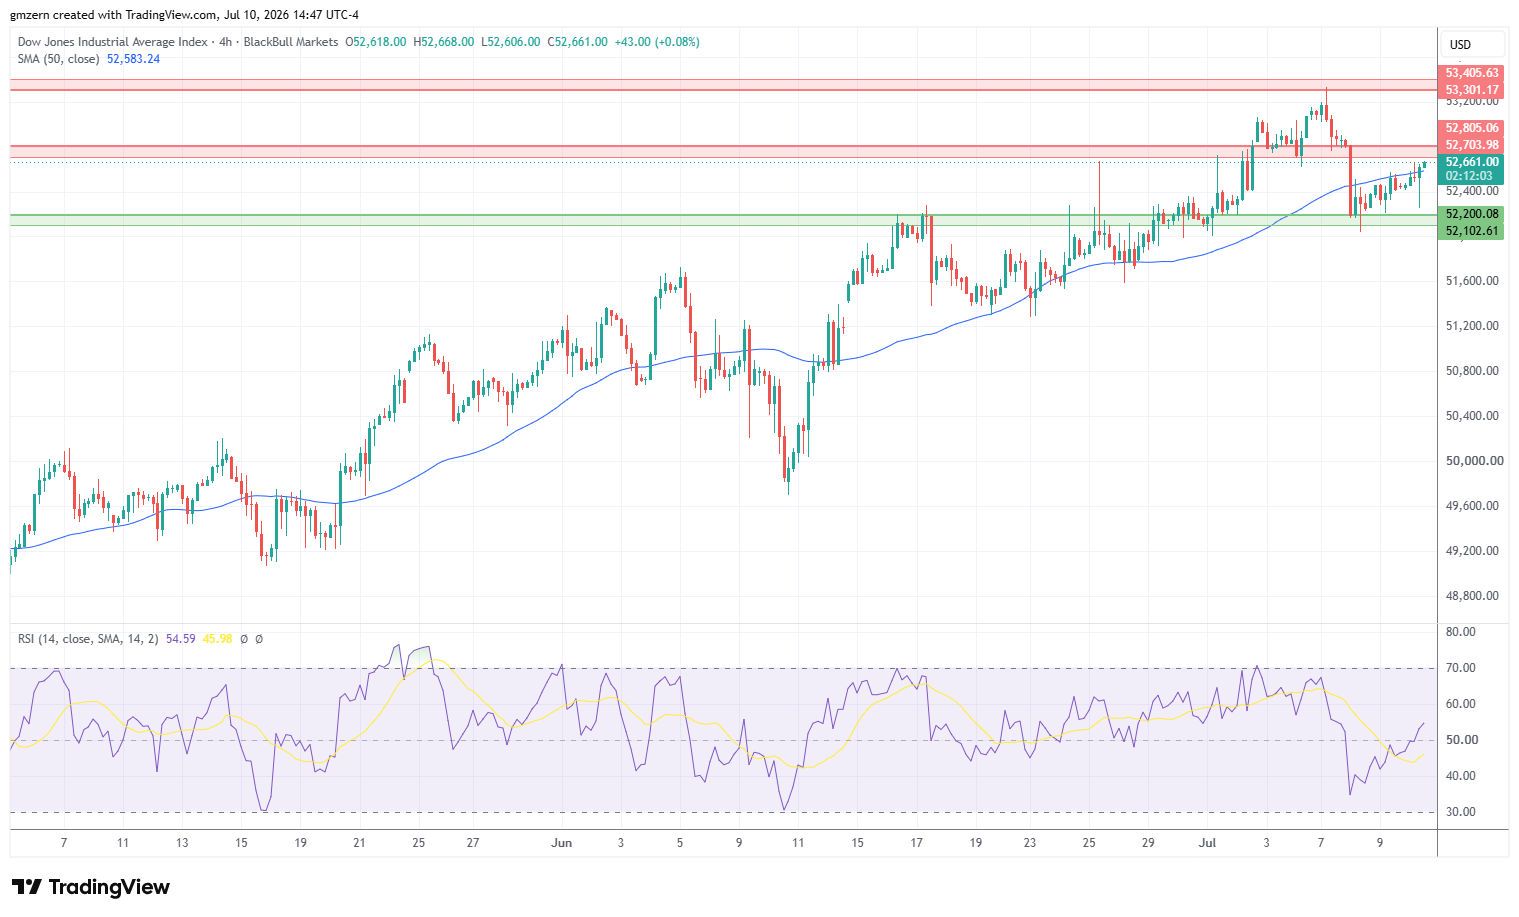The height and width of the screenshot is (917, 1519).
Task: Select the SMA value 52,583.24
Action: point(133,59)
